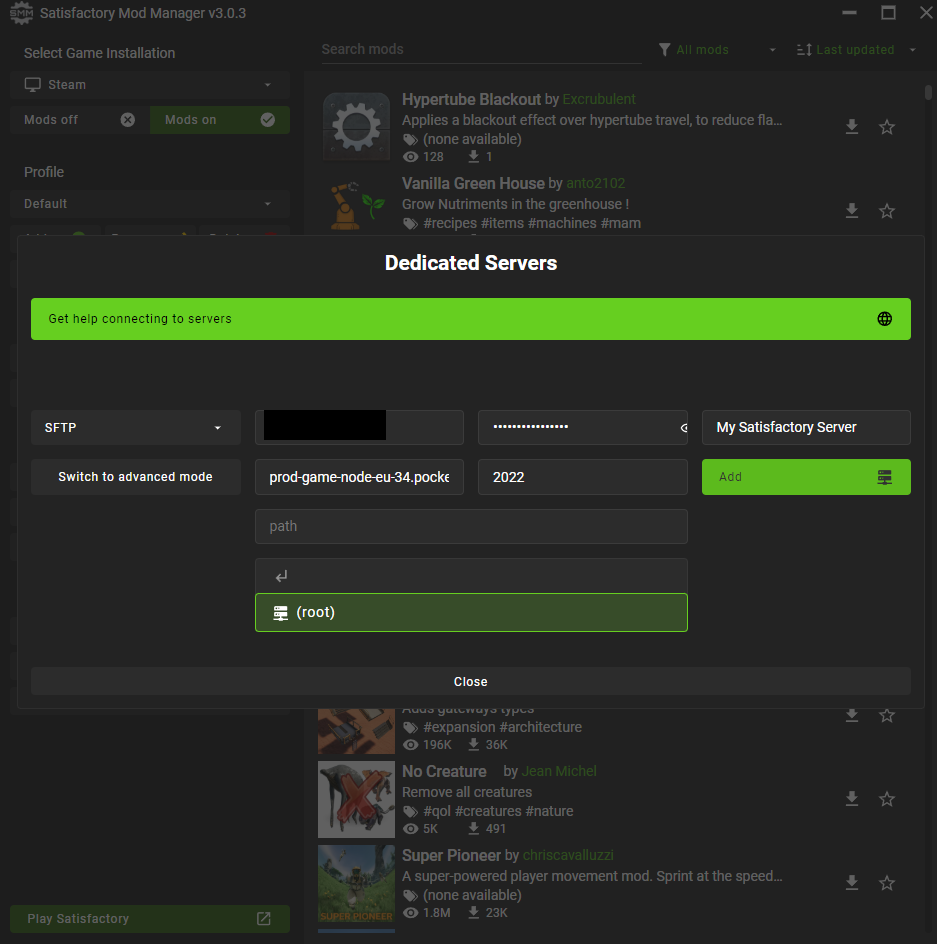Open the All mods filter dropdown

[x=717, y=50]
